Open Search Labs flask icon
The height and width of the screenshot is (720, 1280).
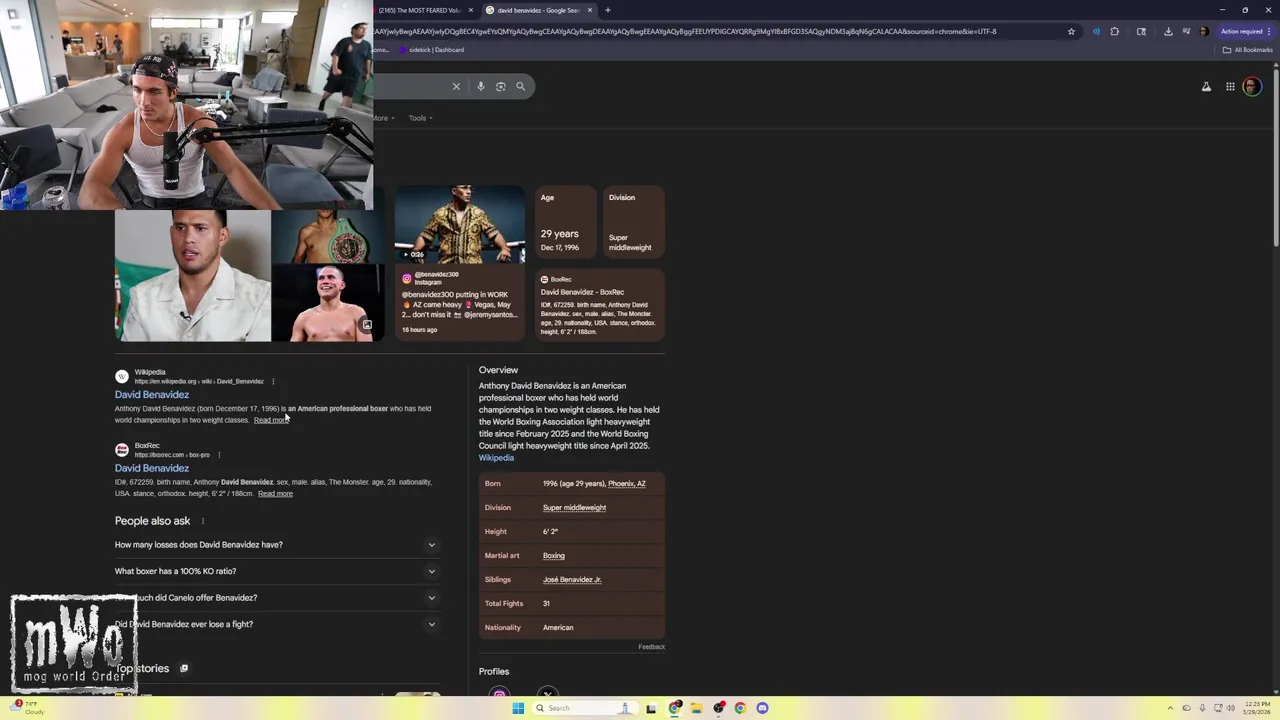(1206, 87)
